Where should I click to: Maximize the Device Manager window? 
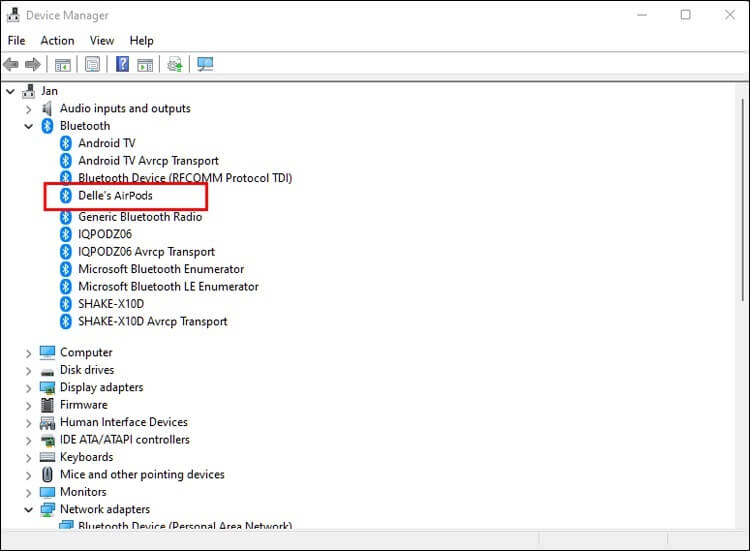coord(685,15)
